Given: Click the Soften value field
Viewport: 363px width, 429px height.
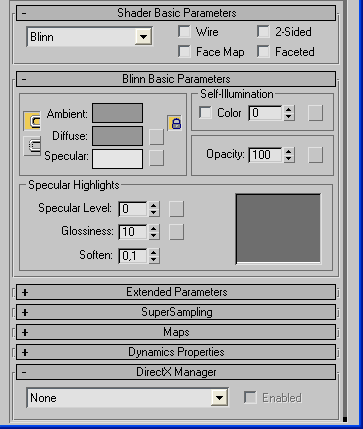Looking at the screenshot, I should coord(133,256).
